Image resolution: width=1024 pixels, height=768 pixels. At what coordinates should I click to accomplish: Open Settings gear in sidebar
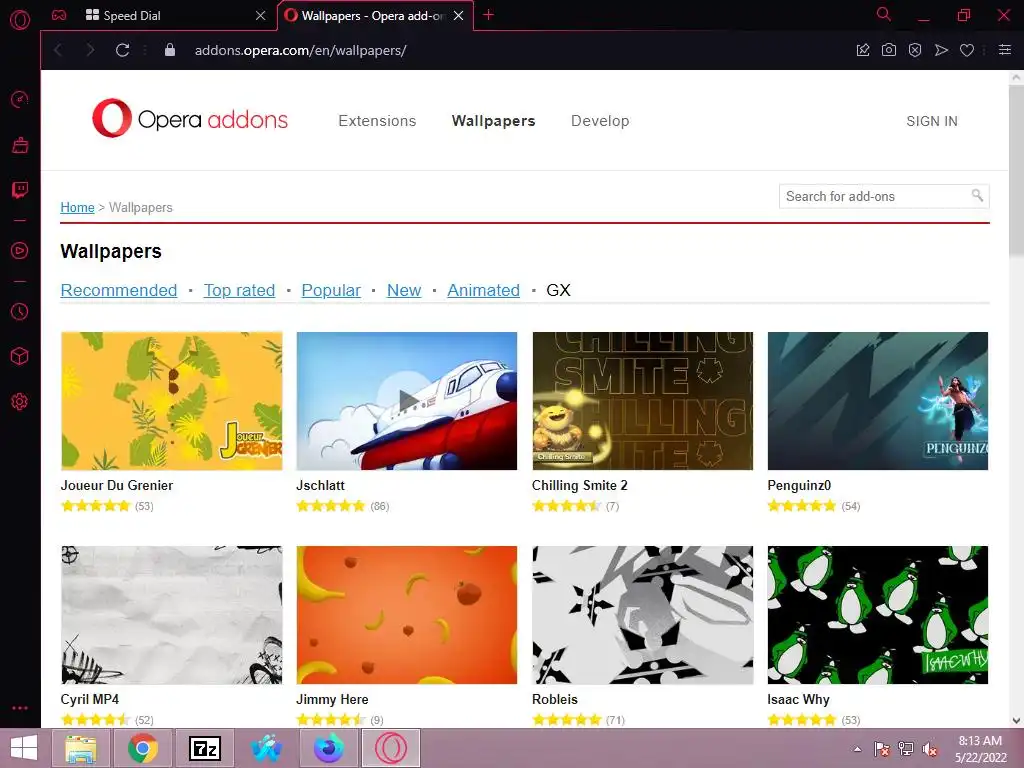pyautogui.click(x=20, y=401)
